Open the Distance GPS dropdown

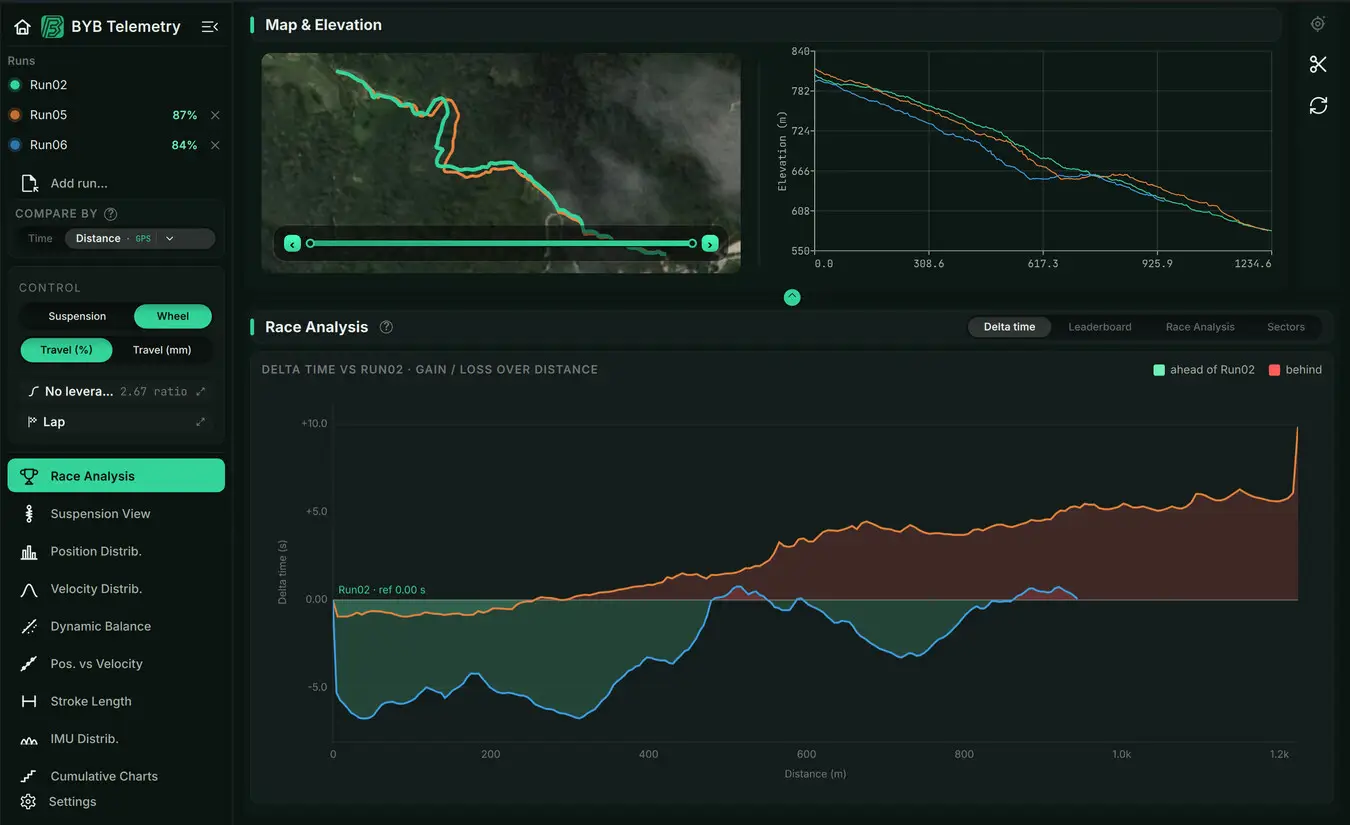click(140, 239)
